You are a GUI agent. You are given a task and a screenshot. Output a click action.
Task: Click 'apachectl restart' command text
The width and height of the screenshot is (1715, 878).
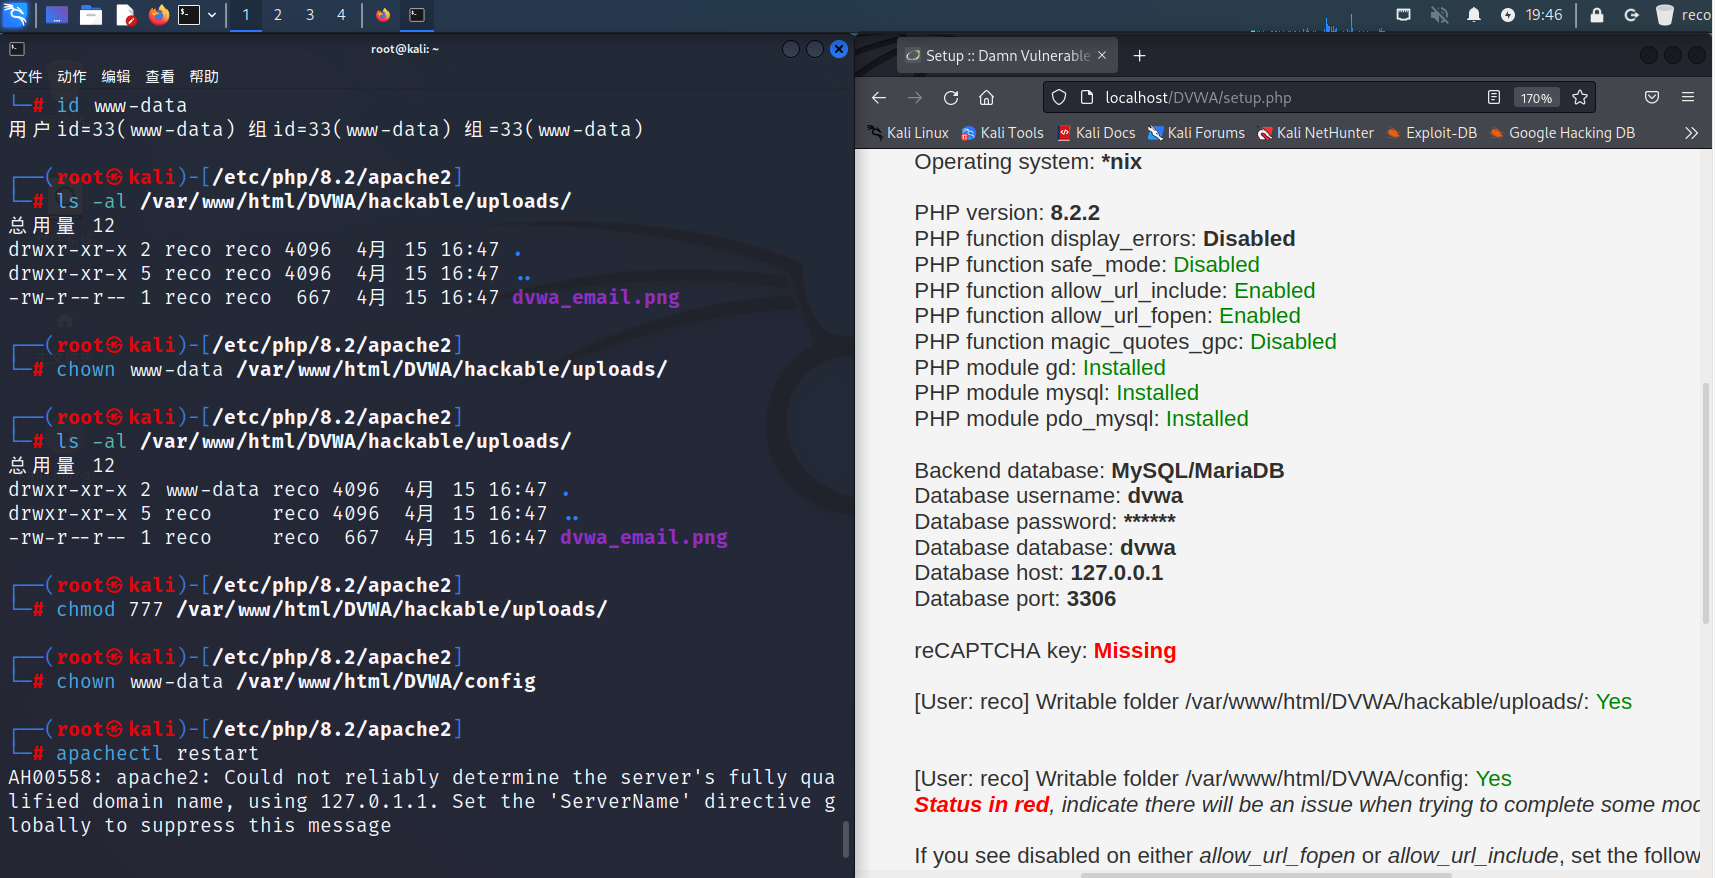[x=157, y=754]
